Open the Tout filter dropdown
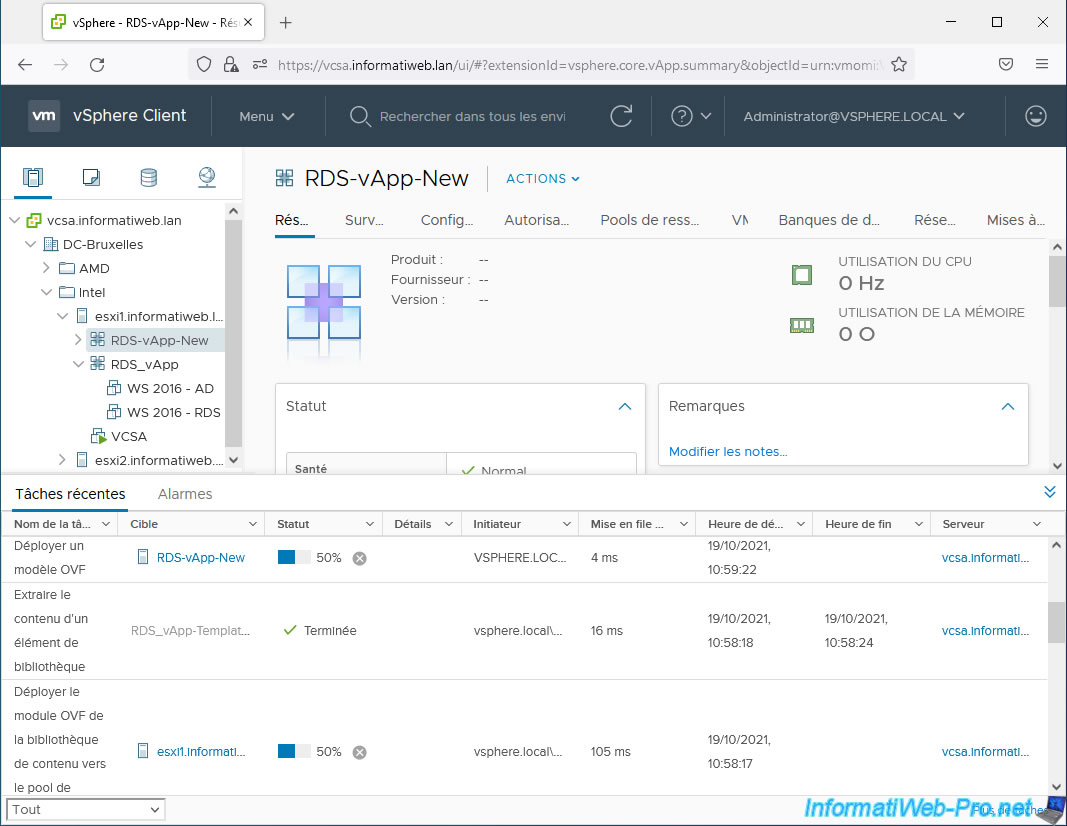This screenshot has height=826, width=1067. point(86,809)
